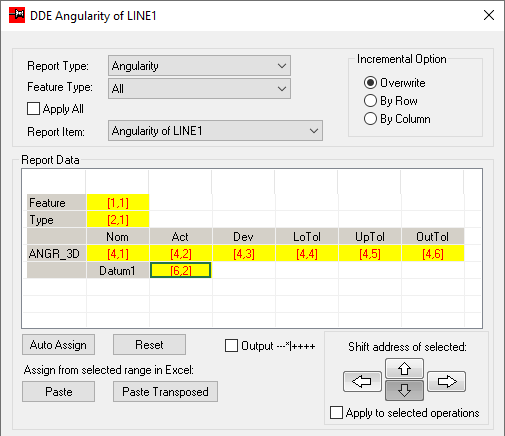Viewport: 505px width, 436px height.
Task: Open the Report Type dropdown
Action: [199, 66]
